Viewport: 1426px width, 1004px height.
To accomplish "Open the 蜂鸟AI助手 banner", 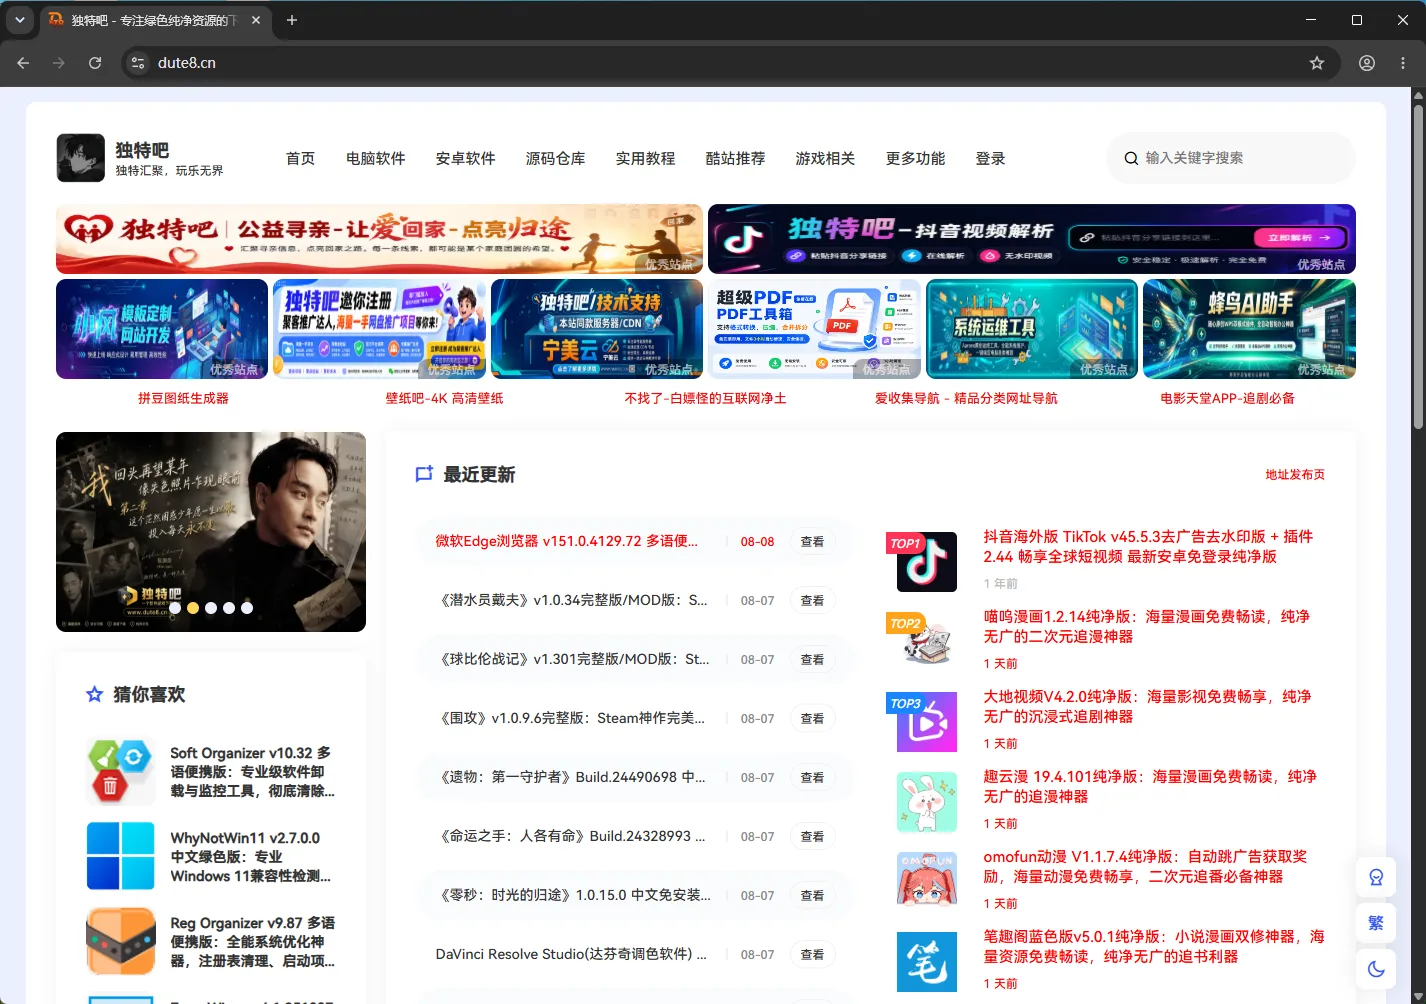I will tap(1249, 329).
